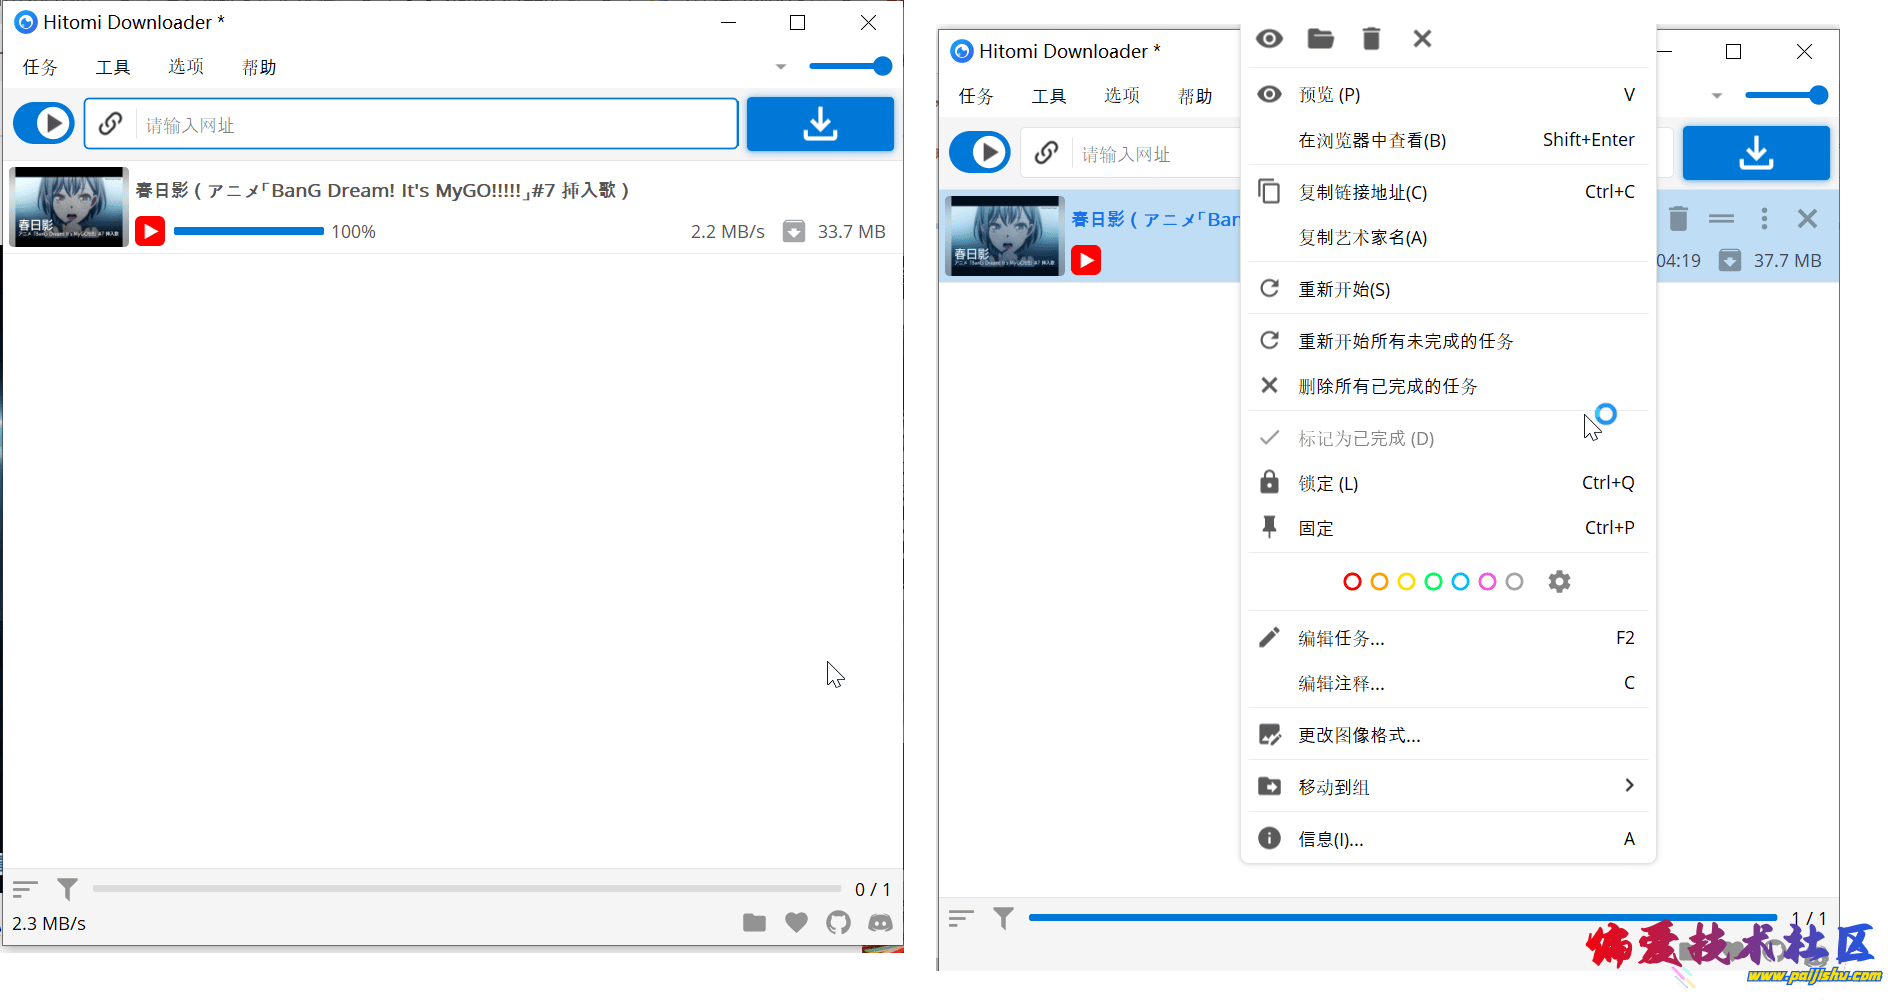Viewport: 1888px width, 1000px height.
Task: Select the red label color swatch
Action: tap(1352, 581)
